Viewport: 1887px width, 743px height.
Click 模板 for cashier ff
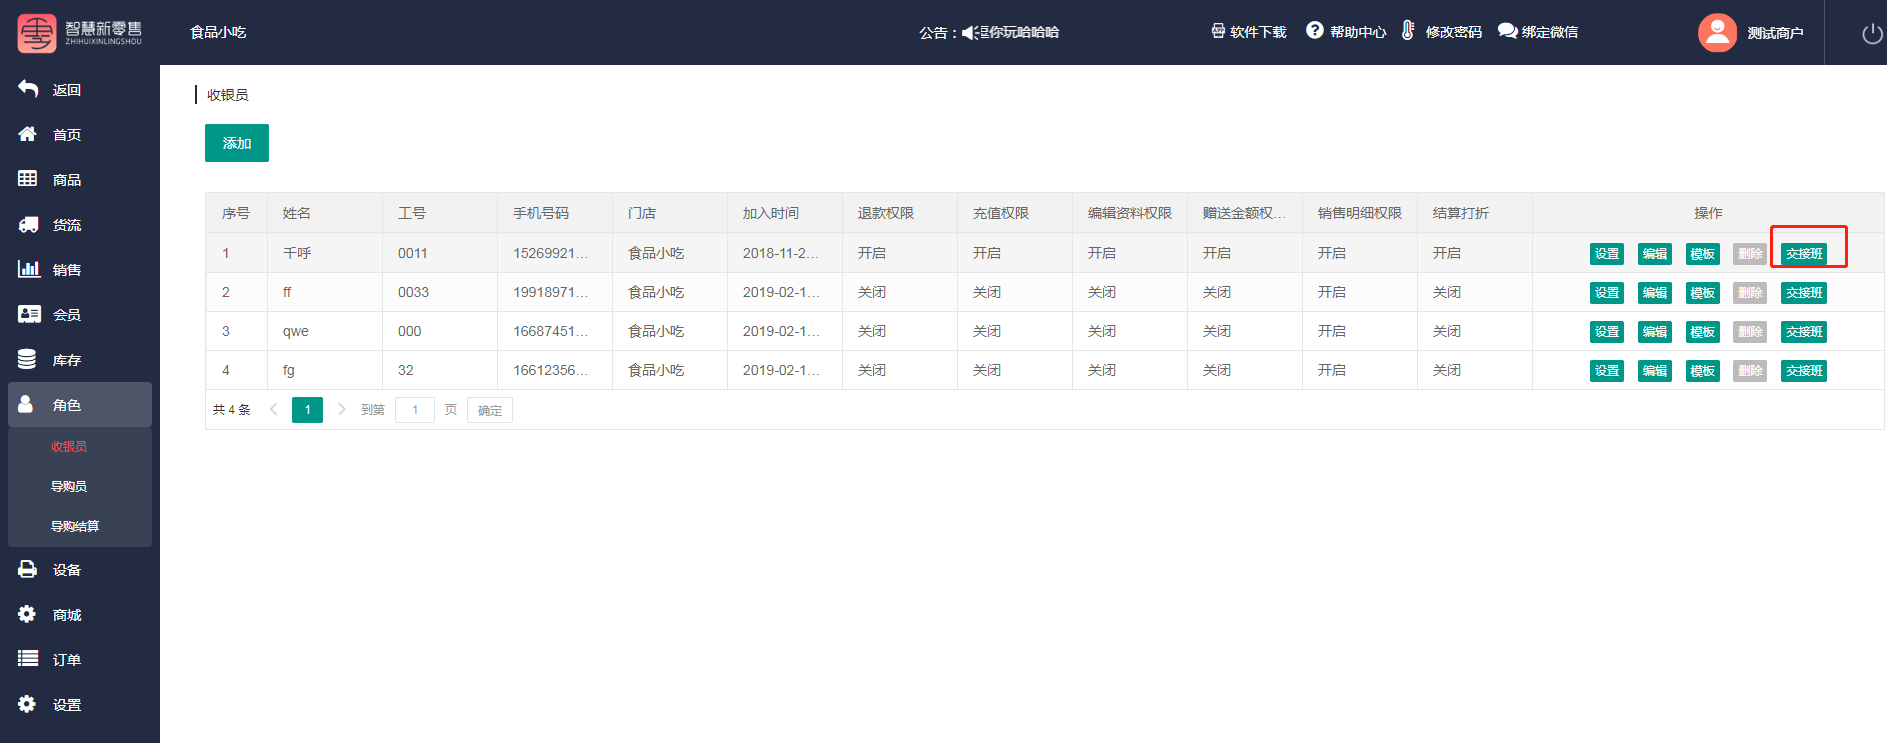tap(1703, 293)
